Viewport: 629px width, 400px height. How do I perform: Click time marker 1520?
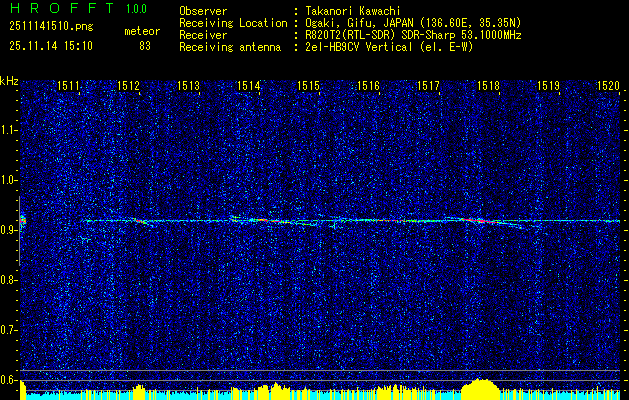point(608,85)
